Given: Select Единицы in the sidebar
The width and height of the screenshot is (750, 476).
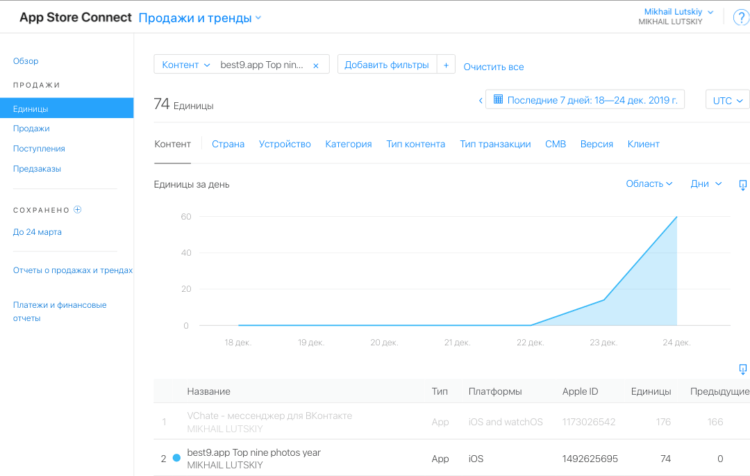Looking at the screenshot, I should click(66, 109).
